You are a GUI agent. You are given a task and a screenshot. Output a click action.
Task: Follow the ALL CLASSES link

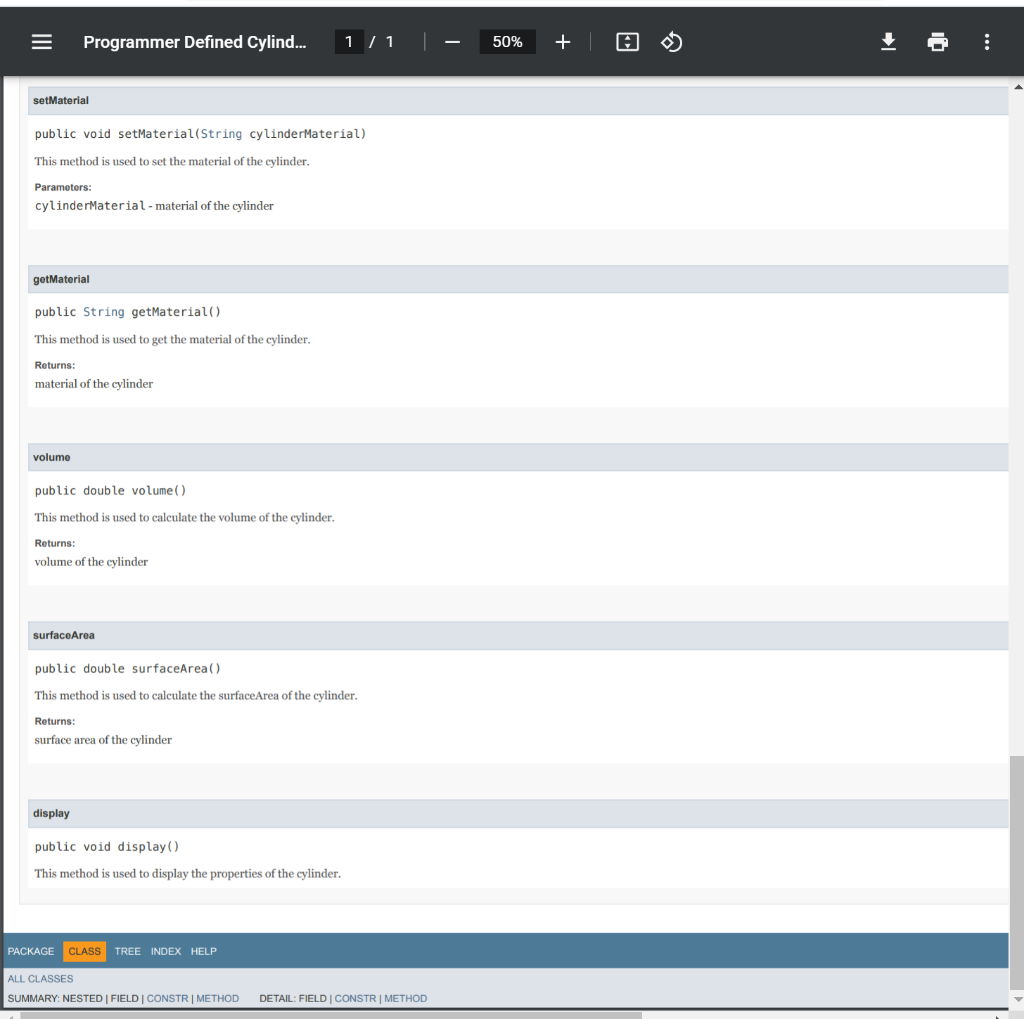coord(40,978)
